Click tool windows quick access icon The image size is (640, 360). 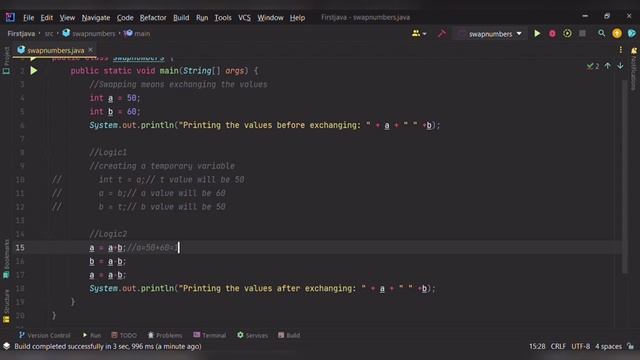[7, 346]
